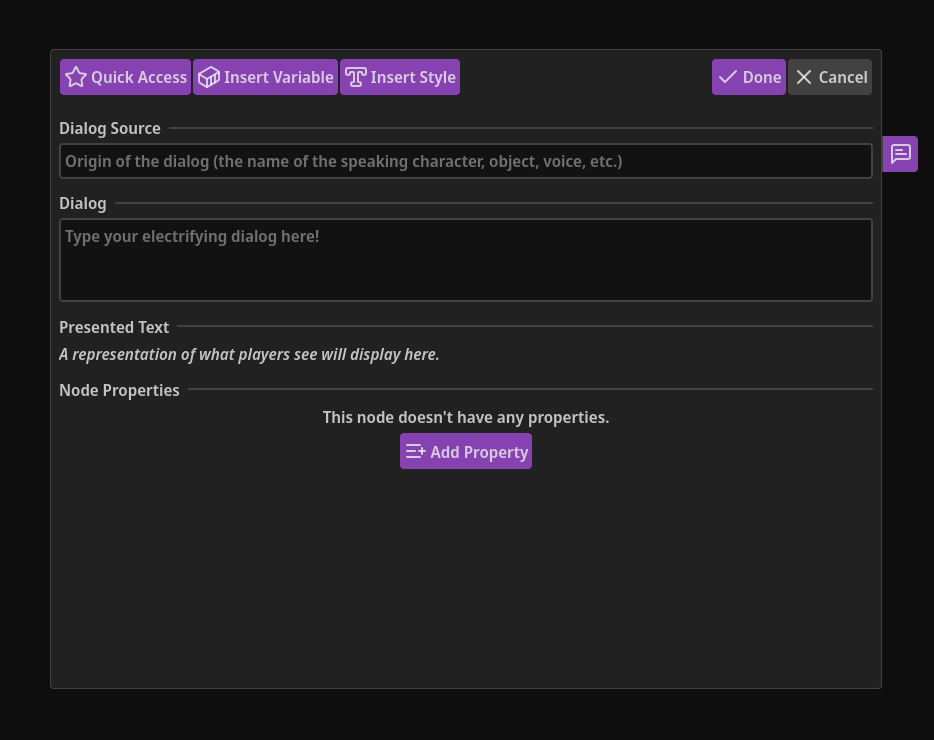The height and width of the screenshot is (740, 934).
Task: Focus the Dialog Source input field
Action: coord(466,161)
